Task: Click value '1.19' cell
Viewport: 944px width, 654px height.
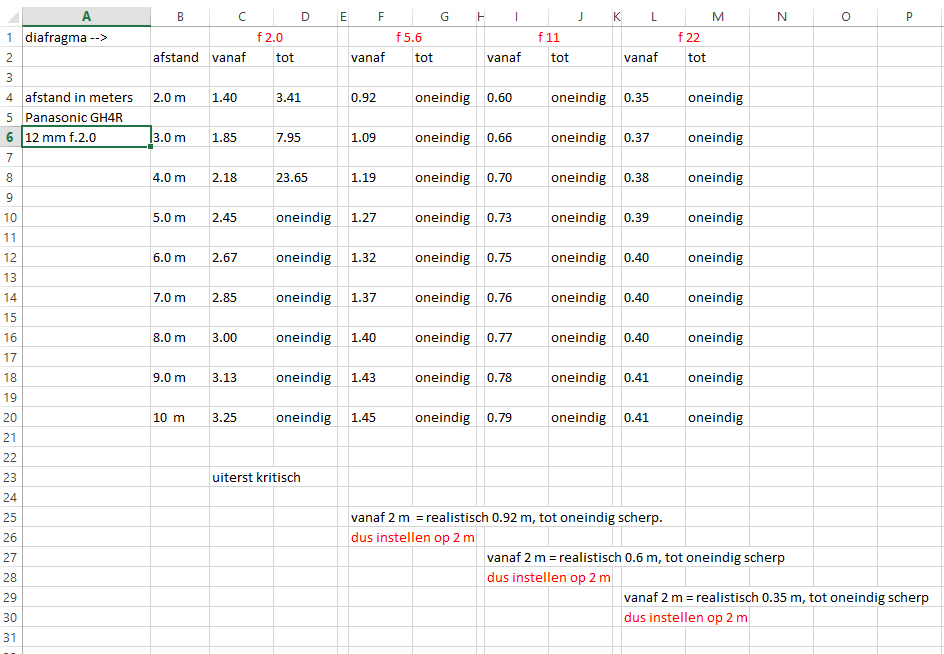Action: coord(380,178)
